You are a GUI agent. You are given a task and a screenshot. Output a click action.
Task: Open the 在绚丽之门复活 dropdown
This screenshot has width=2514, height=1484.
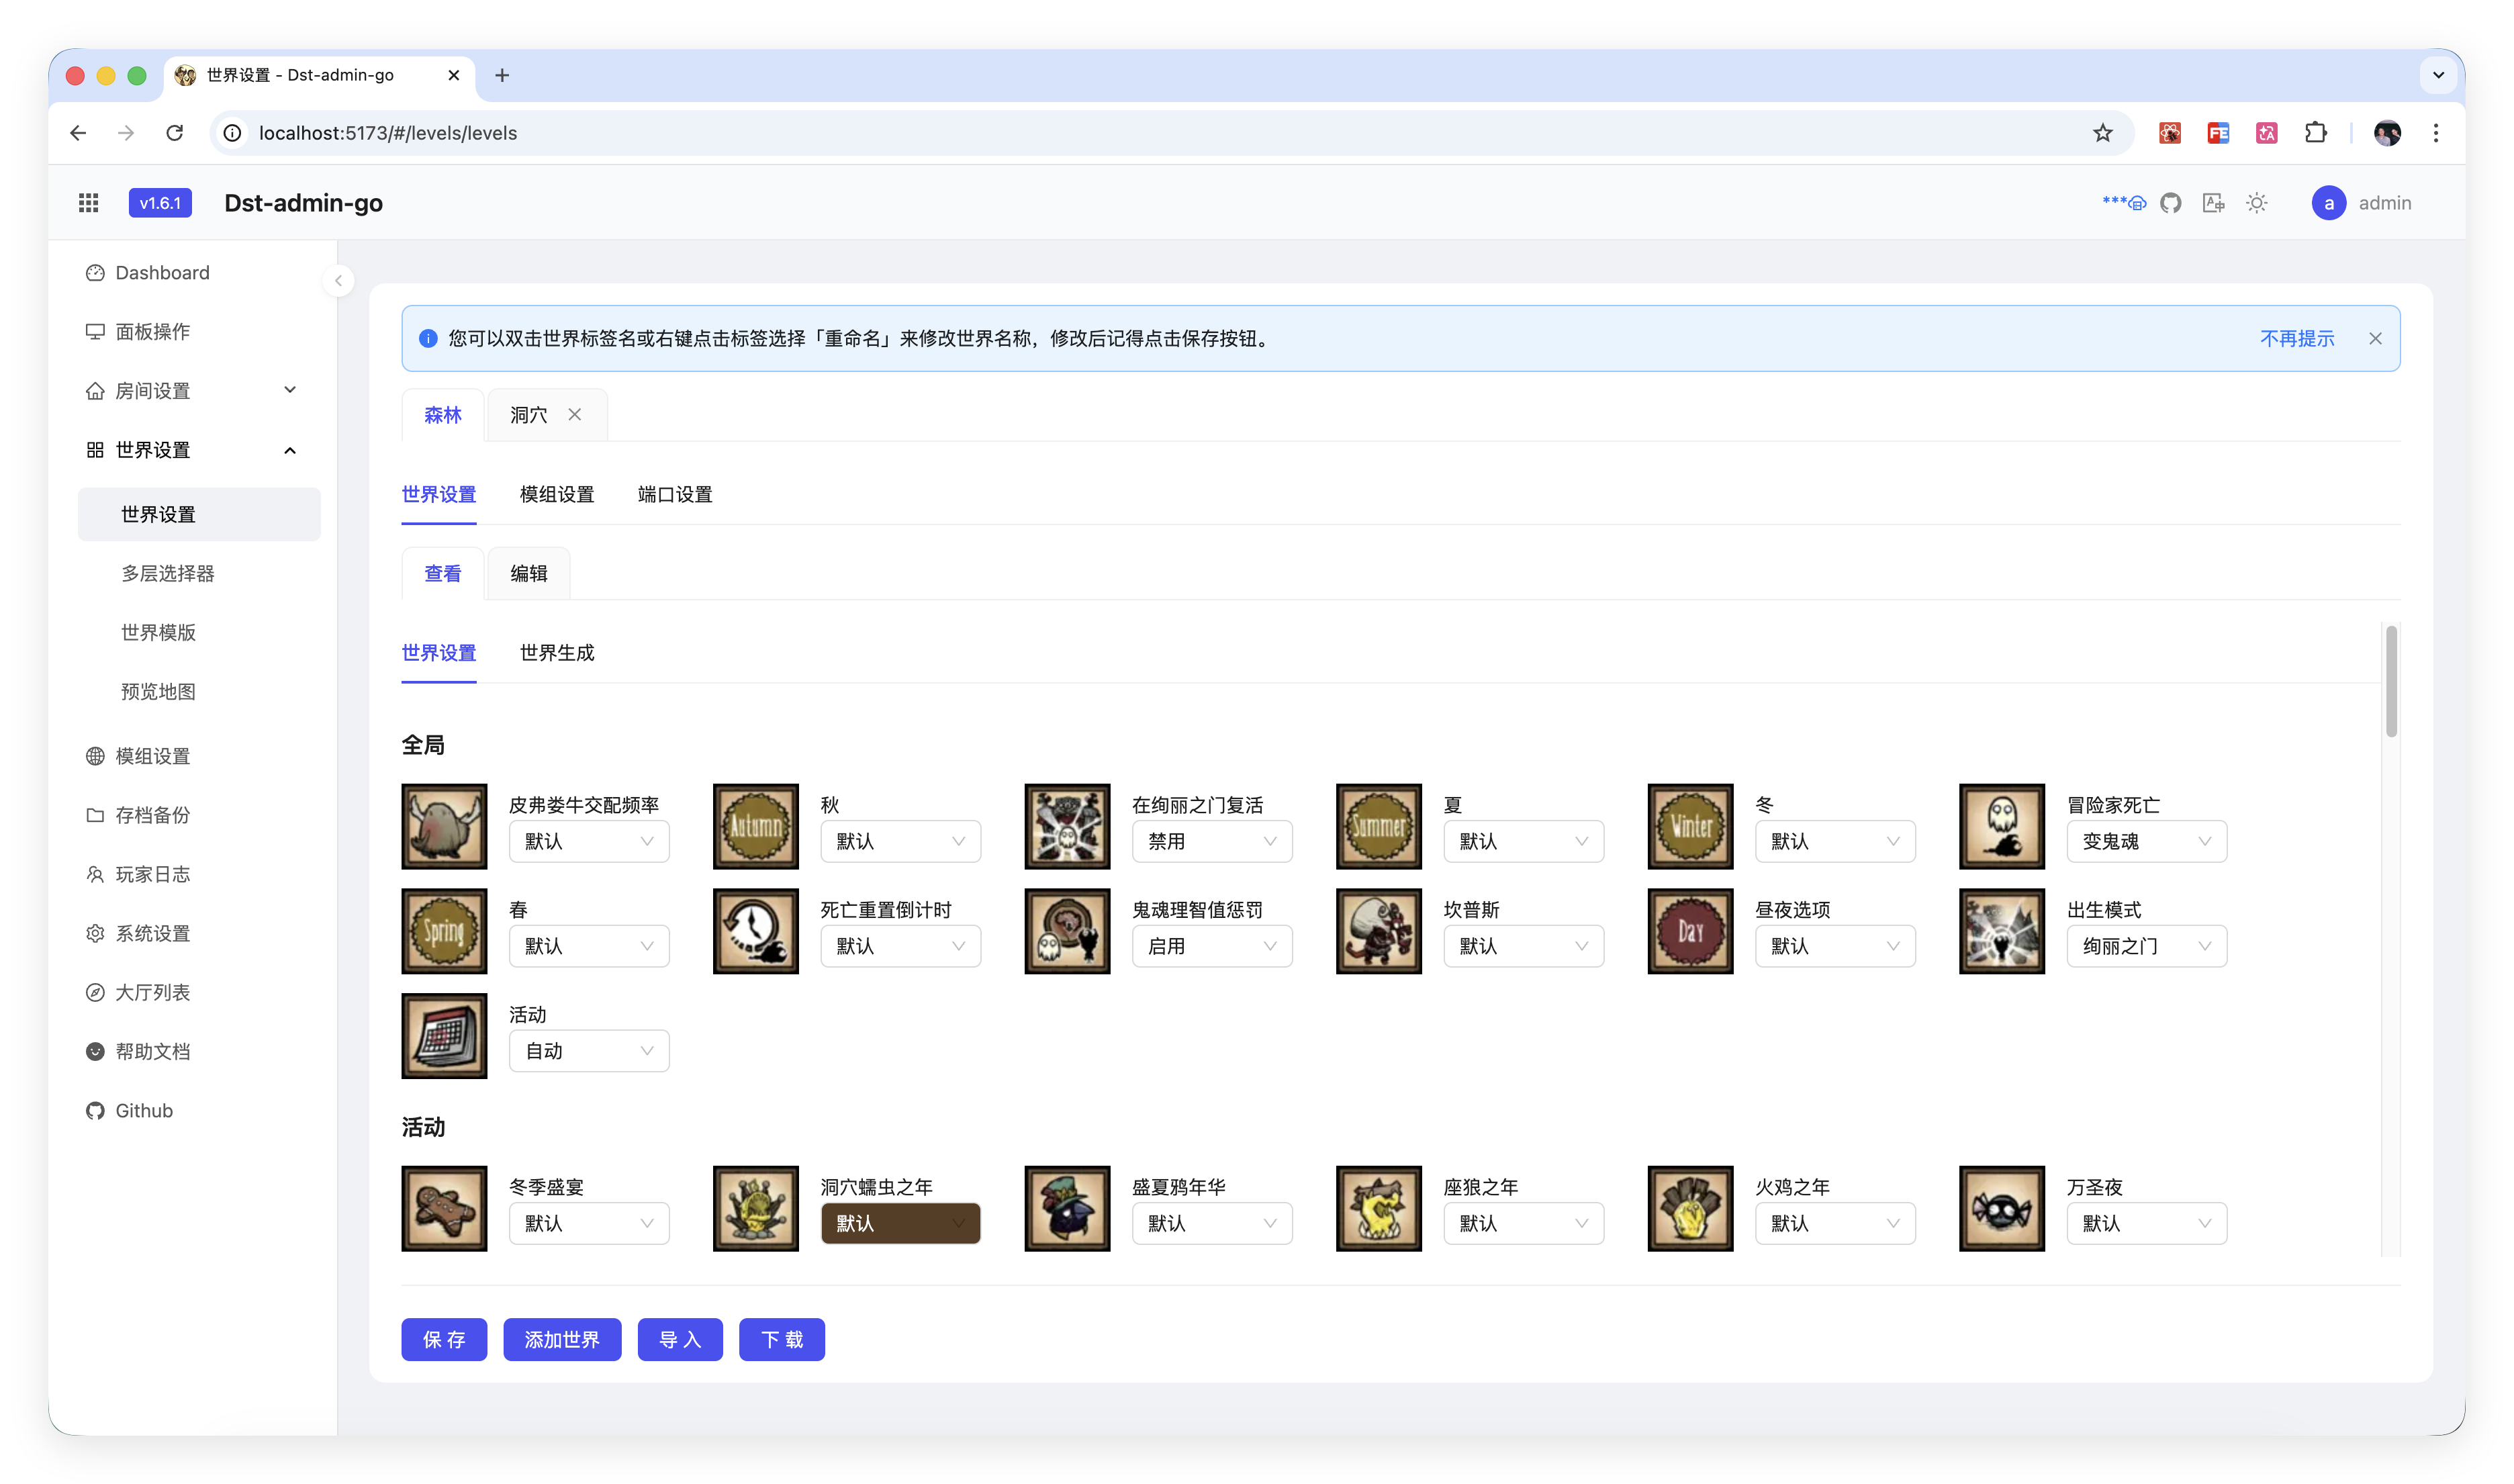1212,841
